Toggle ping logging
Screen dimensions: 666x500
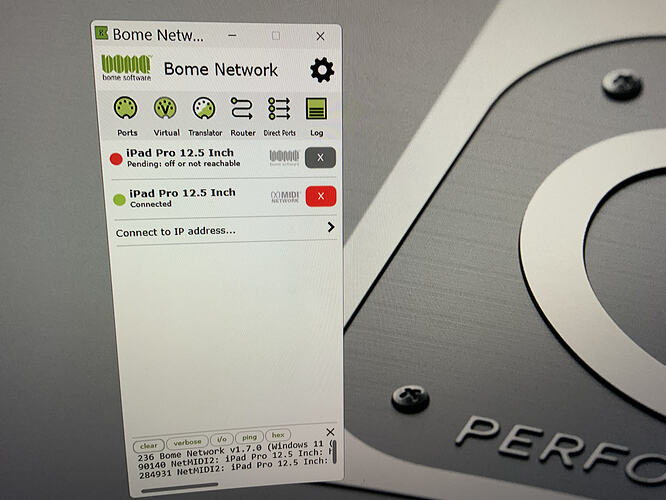click(x=249, y=437)
